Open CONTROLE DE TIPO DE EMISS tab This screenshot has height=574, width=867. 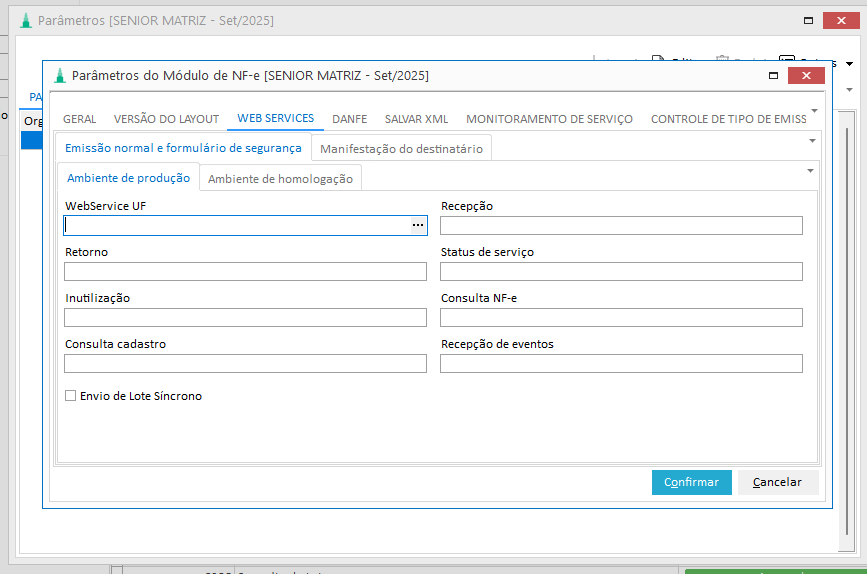(x=728, y=119)
